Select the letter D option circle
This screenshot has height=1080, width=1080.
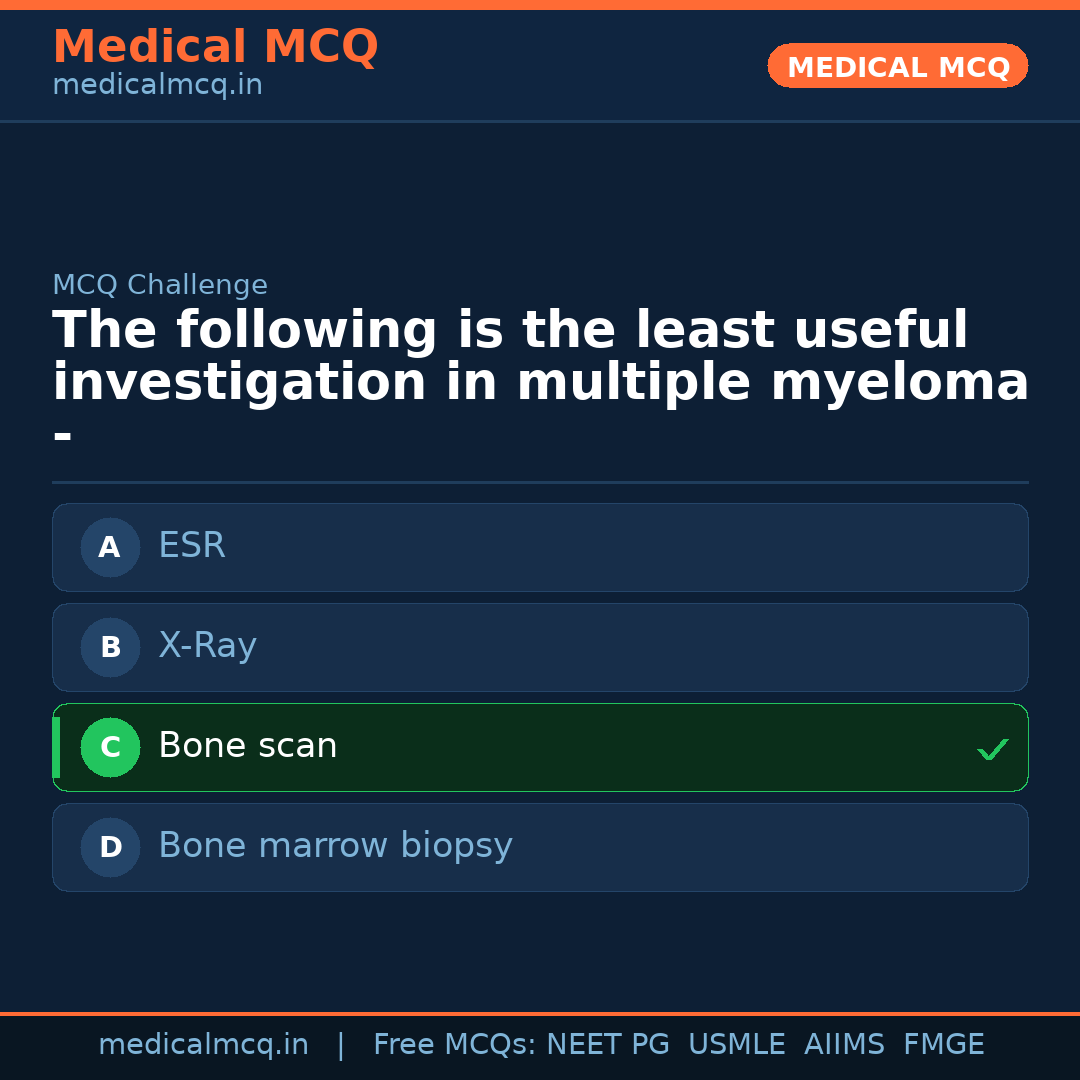[x=110, y=847]
